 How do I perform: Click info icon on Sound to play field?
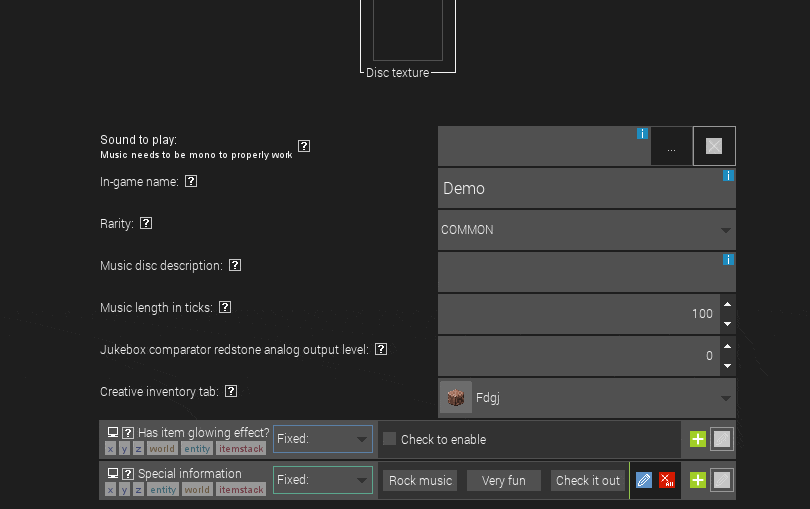click(x=642, y=134)
